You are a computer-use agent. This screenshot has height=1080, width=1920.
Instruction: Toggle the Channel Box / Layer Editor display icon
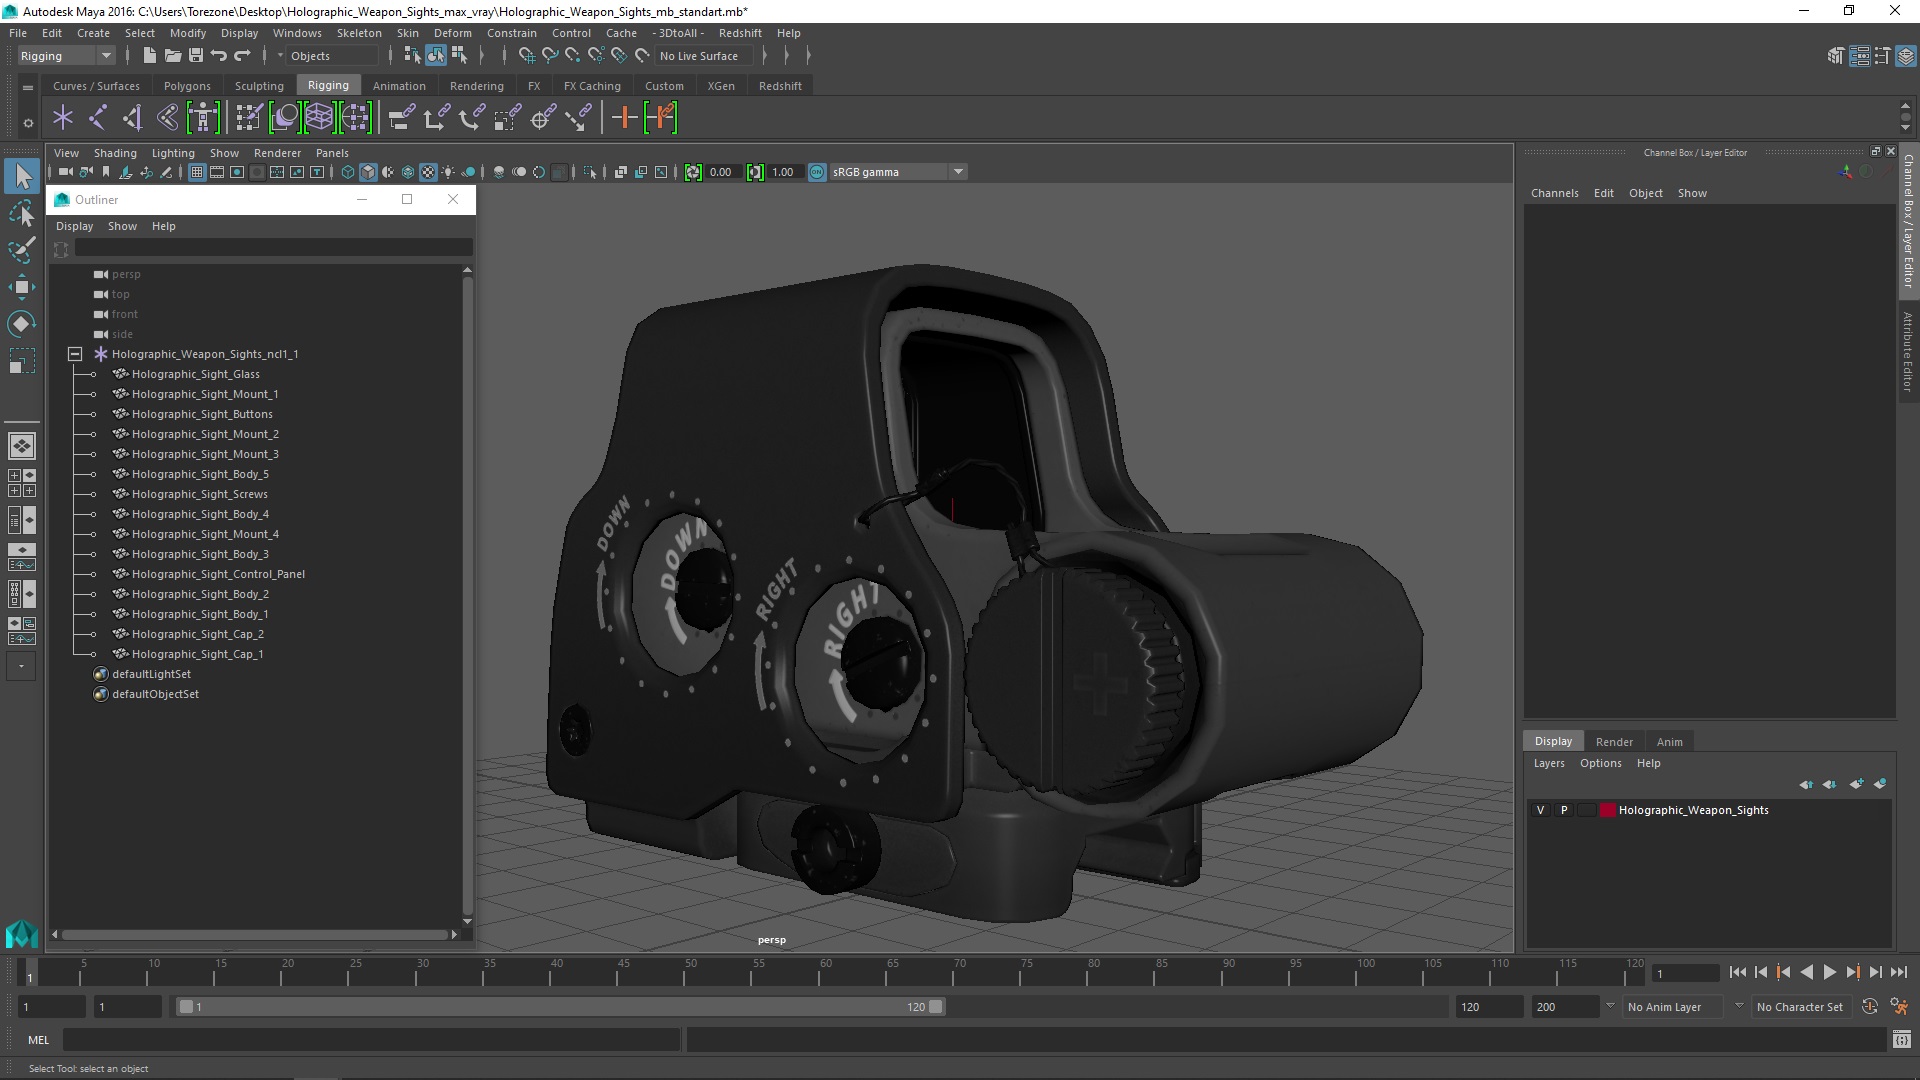coord(1906,56)
